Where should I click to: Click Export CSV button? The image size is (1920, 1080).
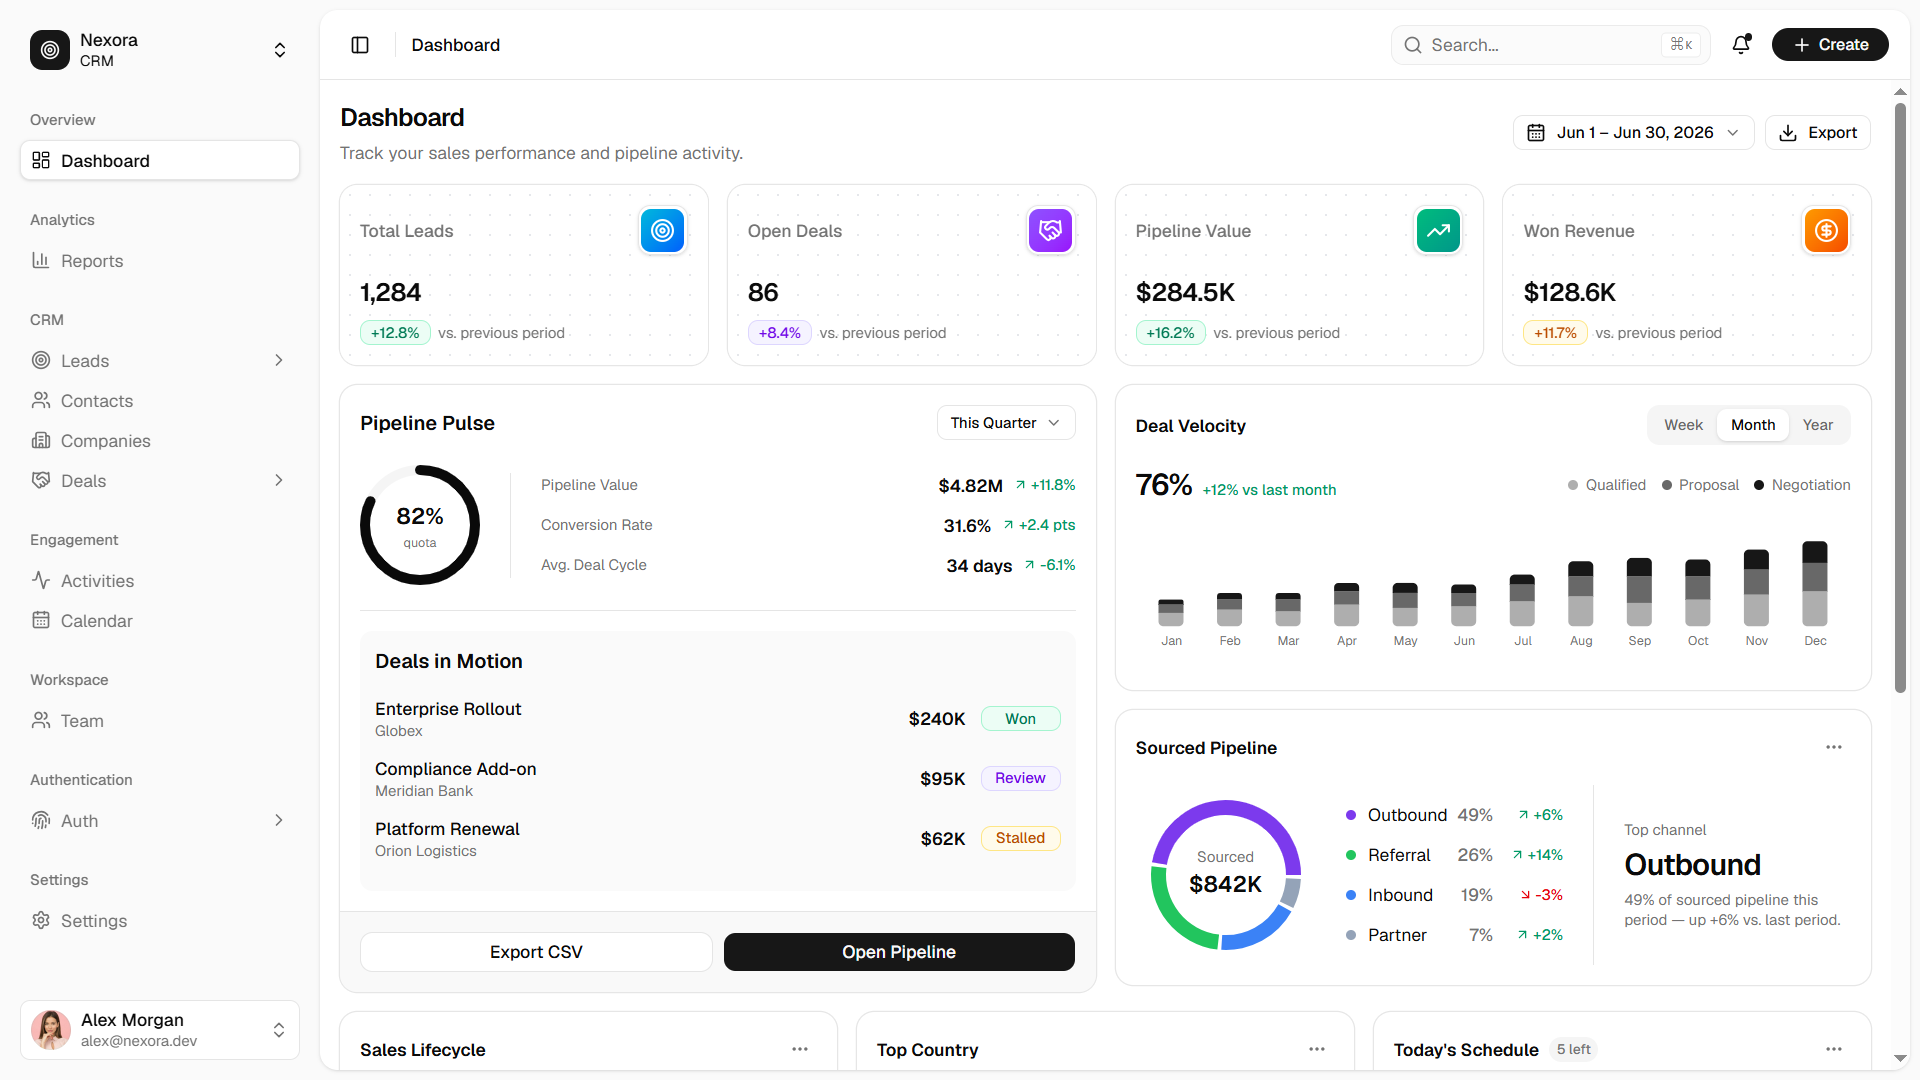pos(536,952)
